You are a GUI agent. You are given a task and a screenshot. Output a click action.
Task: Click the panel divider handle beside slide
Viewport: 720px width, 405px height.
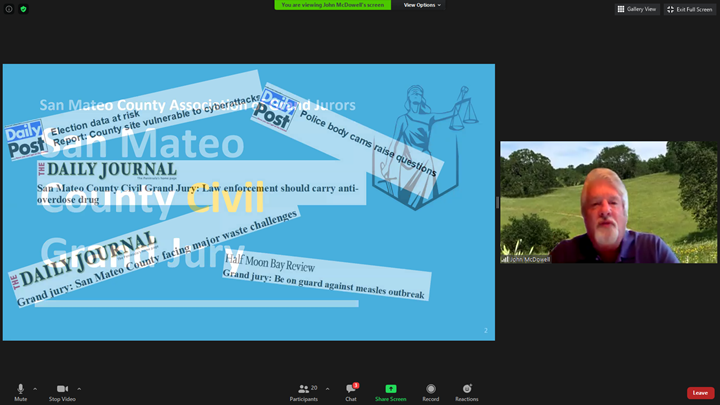(x=497, y=202)
